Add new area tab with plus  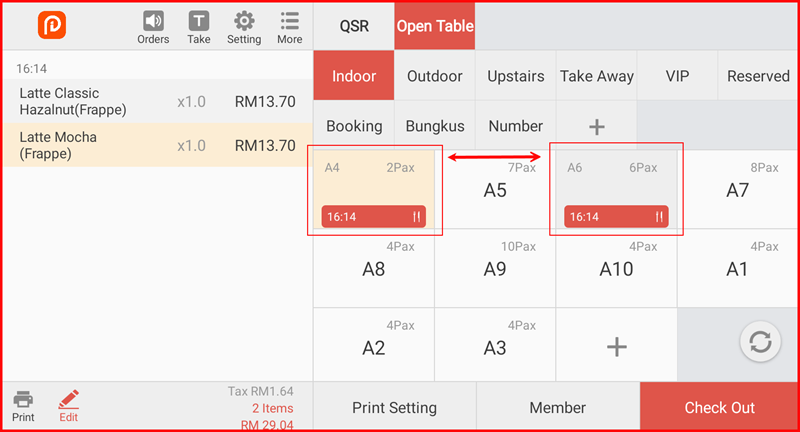(x=596, y=126)
